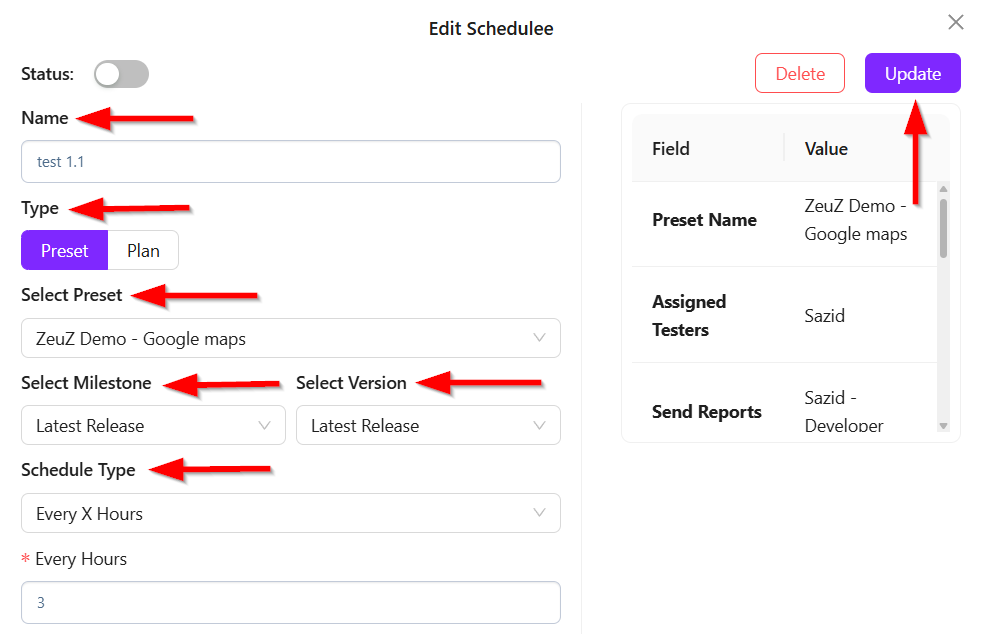Close the Edit Schedulee dialog

pos(956,22)
